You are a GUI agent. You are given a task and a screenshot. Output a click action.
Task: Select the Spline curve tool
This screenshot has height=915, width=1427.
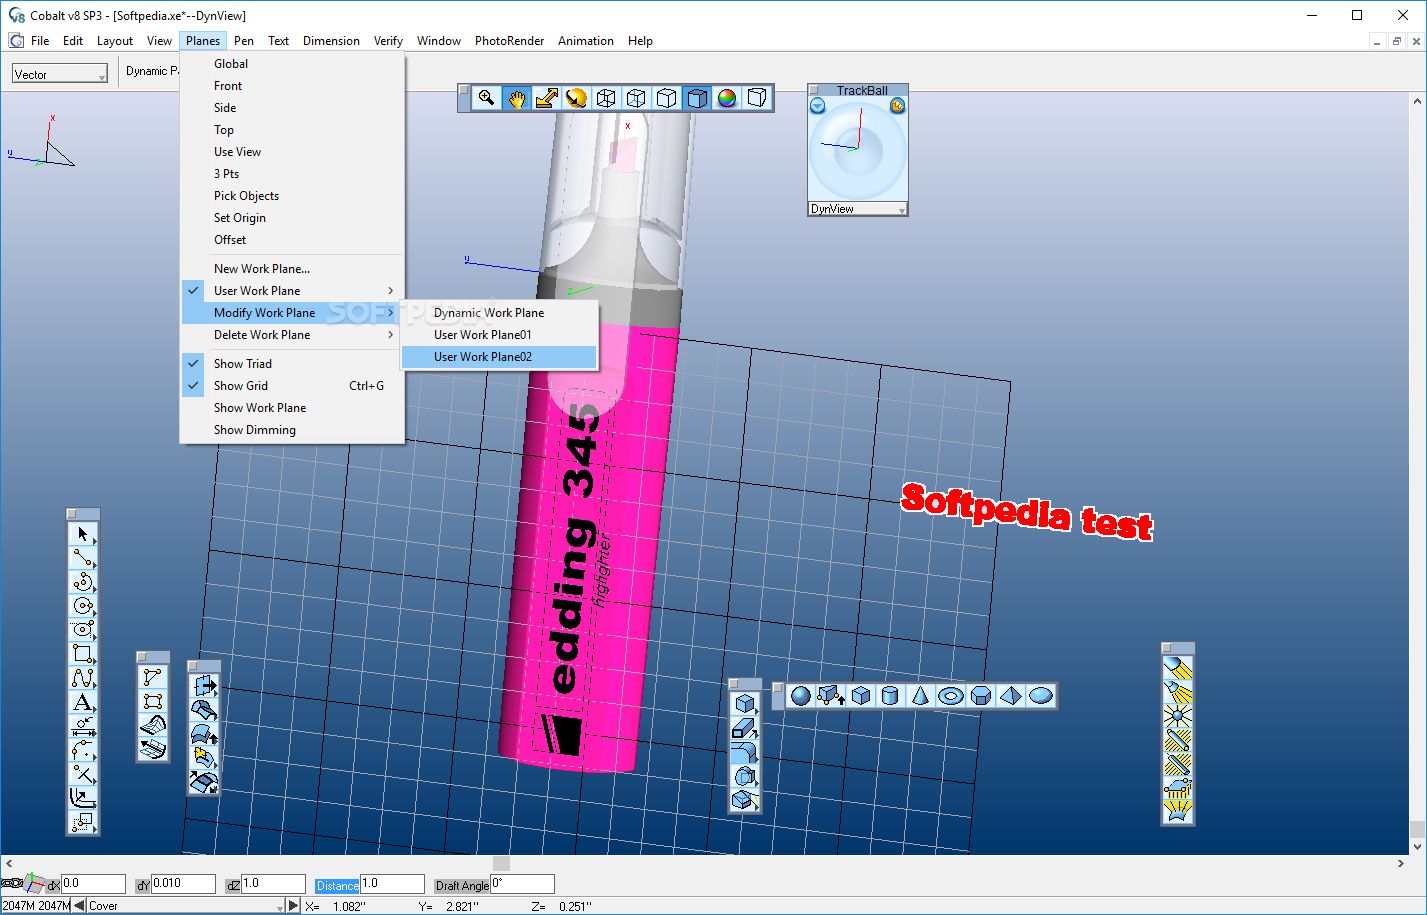coord(83,678)
